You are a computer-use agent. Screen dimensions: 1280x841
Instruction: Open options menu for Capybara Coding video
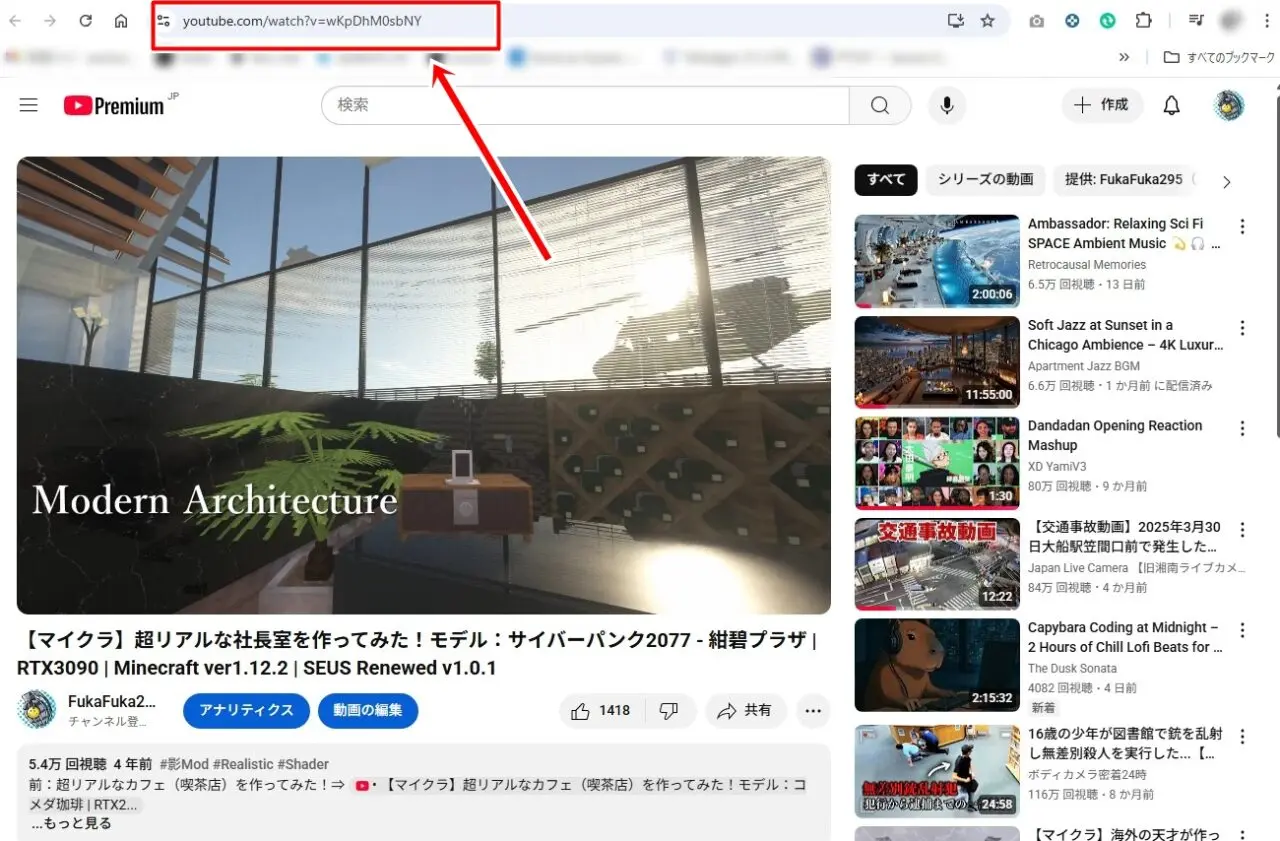point(1243,630)
